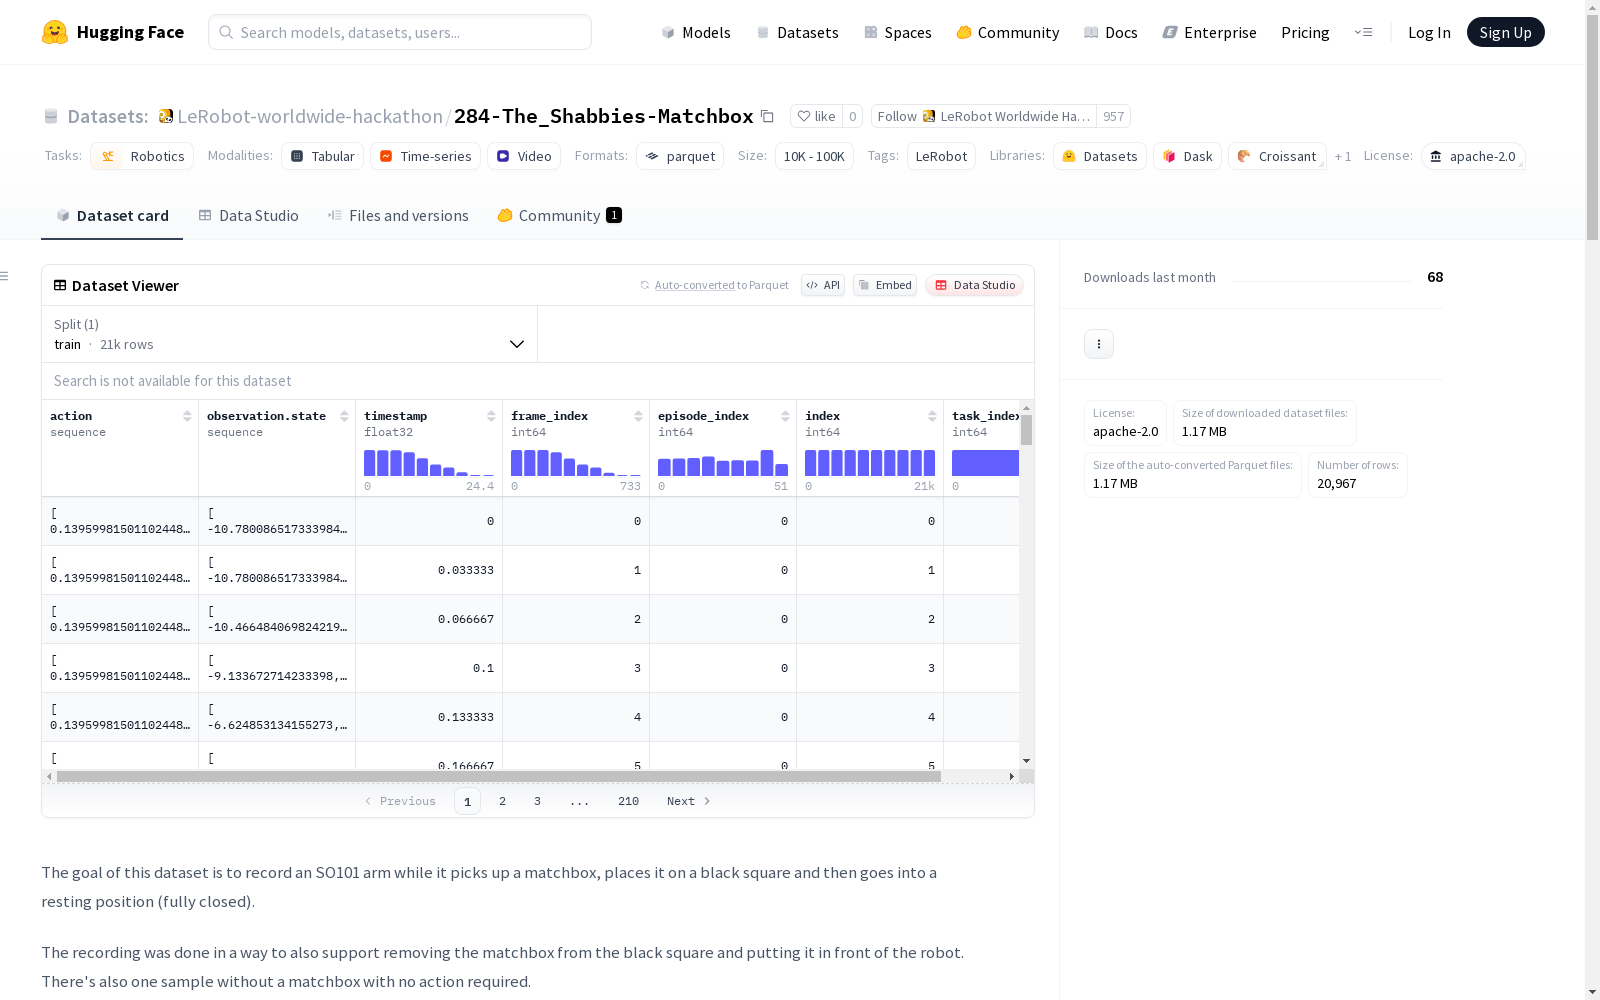This screenshot has width=1600, height=1000.
Task: Open Data Studio from the viewer toolbar
Action: point(975,285)
